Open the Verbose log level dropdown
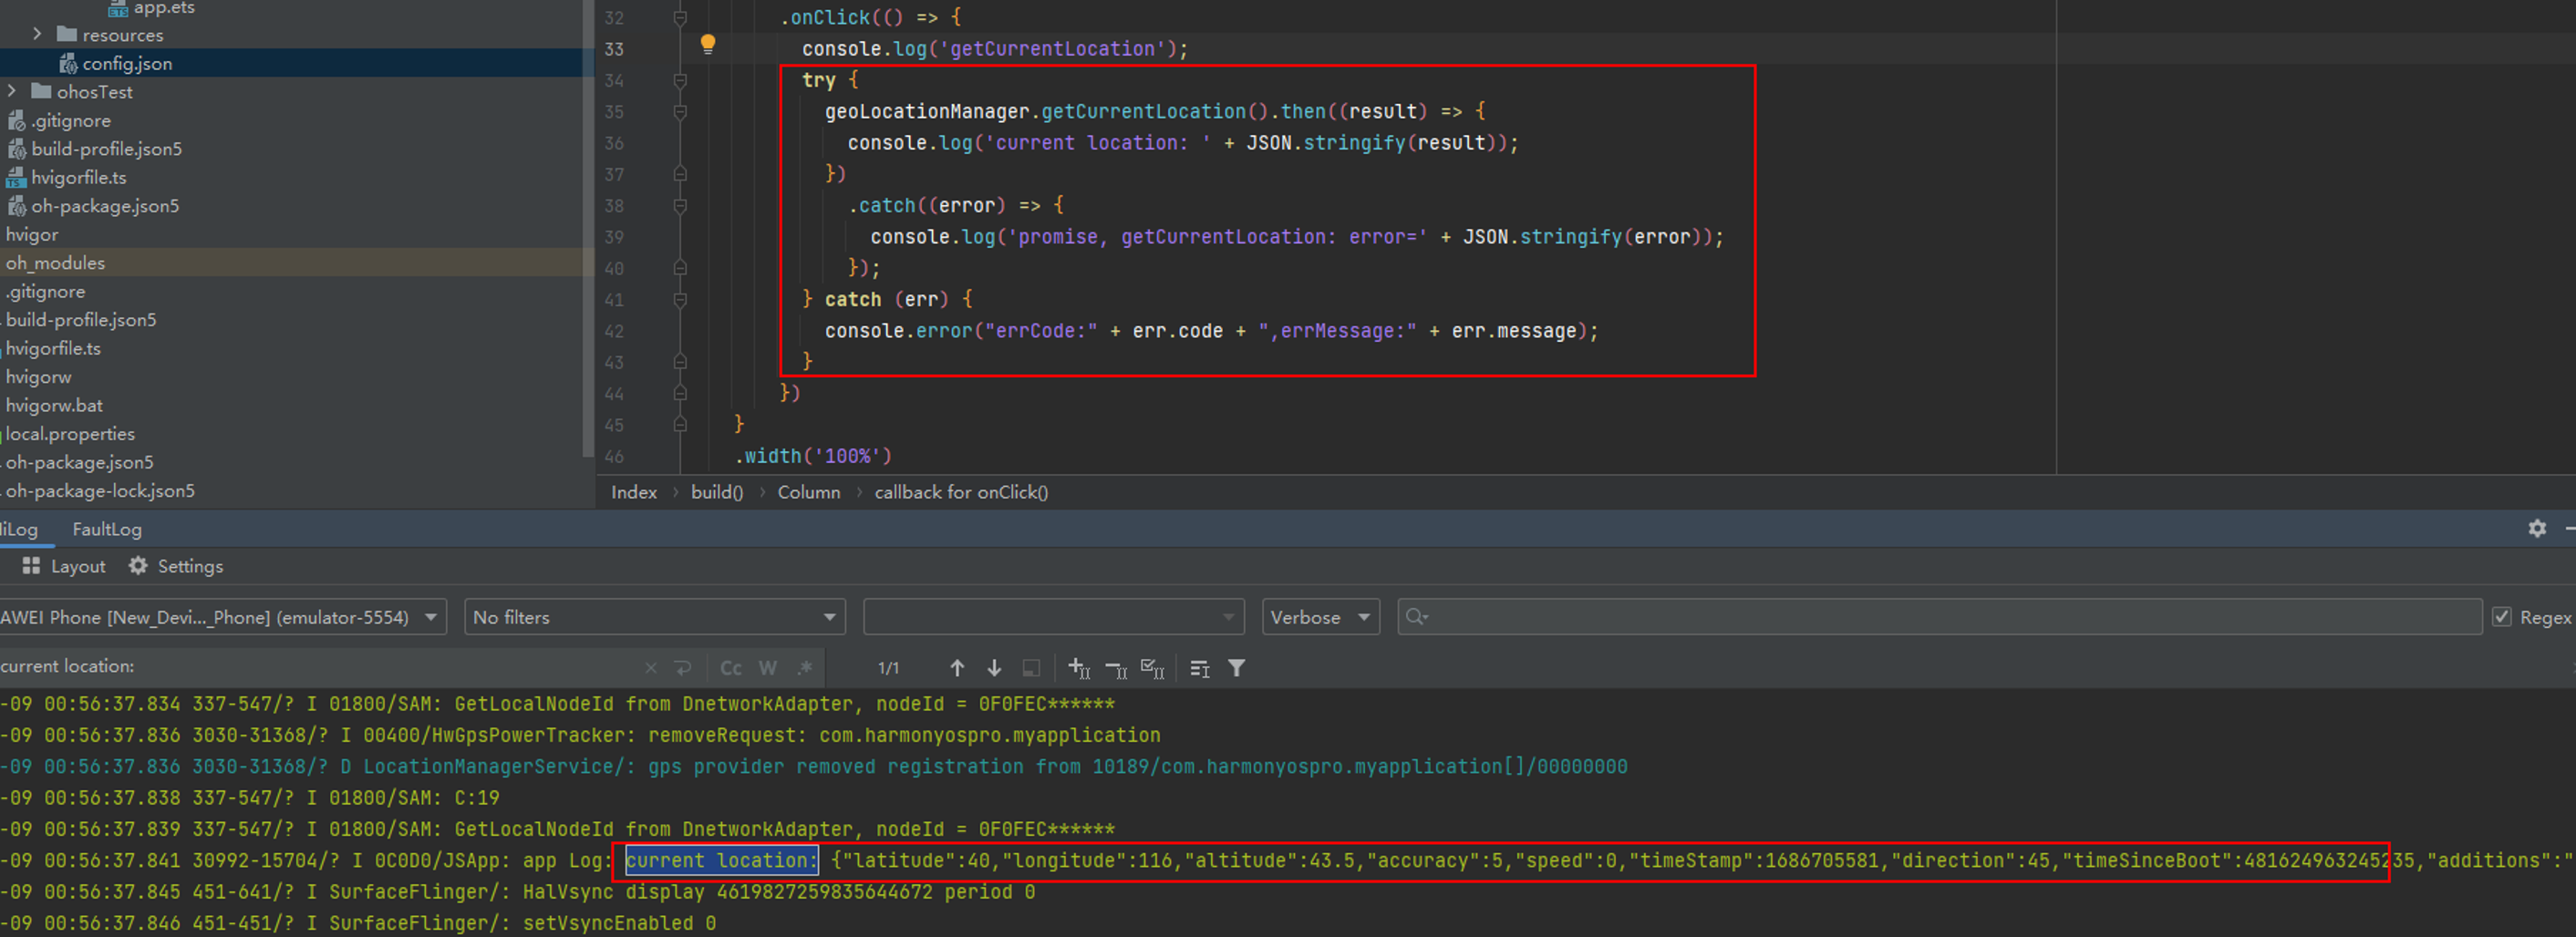2576x937 pixels. (1320, 617)
